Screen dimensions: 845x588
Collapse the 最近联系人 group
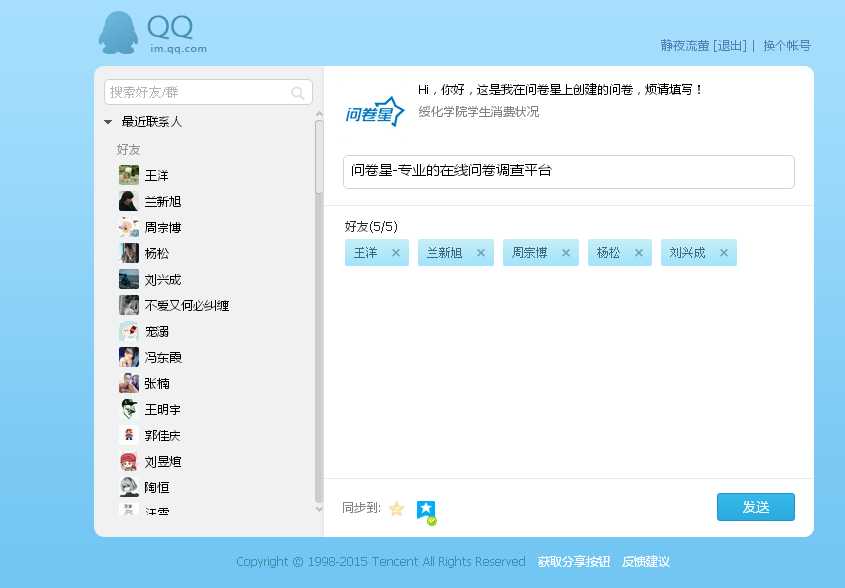tap(108, 122)
